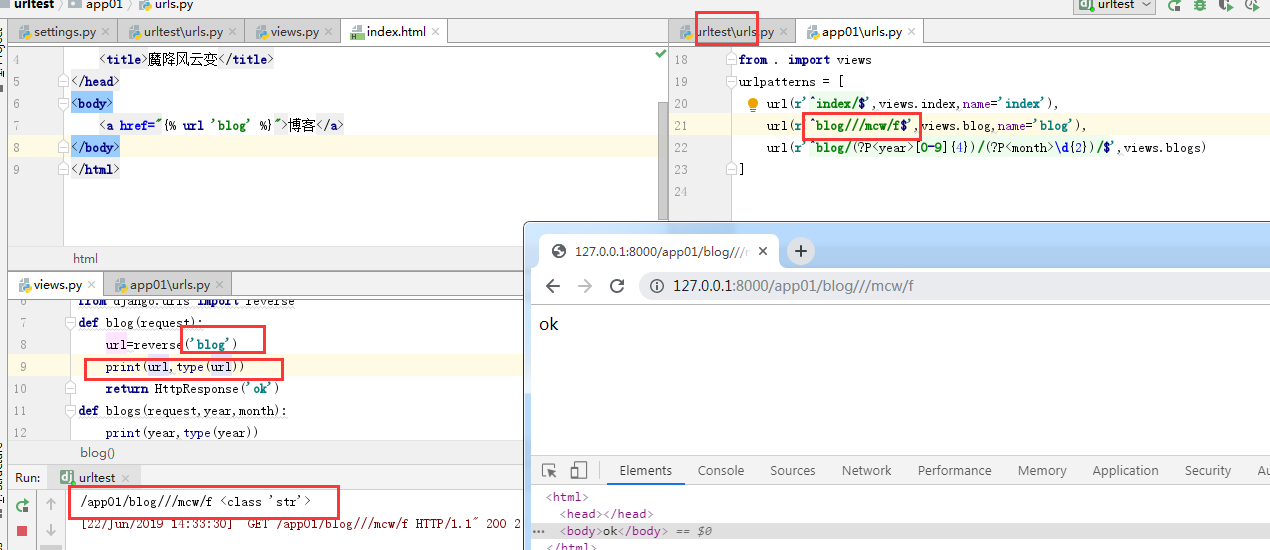This screenshot has height=550, width=1270.
Task: Rerun urltest from Run panel green icon
Action: click(x=22, y=506)
